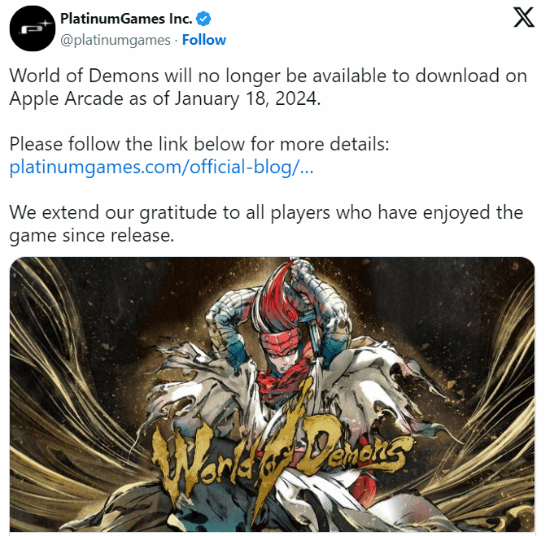The image size is (550, 536).
Task: Click the golden swirl on artwork's left side
Action: coord(63,403)
